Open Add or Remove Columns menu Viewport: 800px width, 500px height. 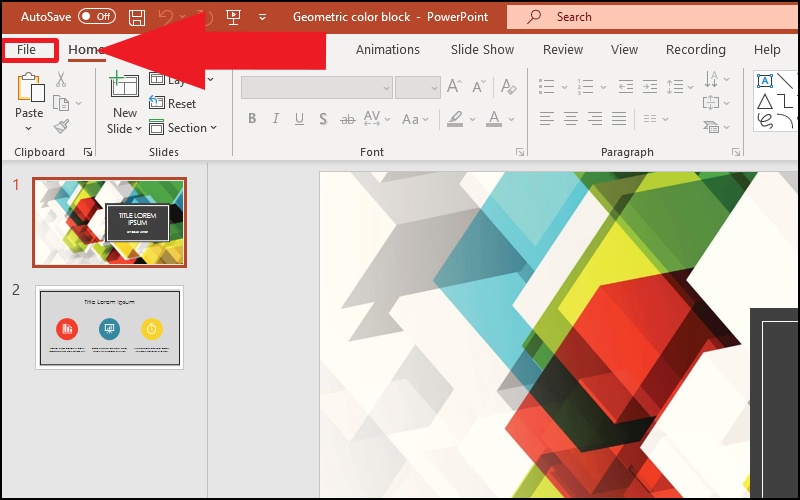[x=656, y=119]
